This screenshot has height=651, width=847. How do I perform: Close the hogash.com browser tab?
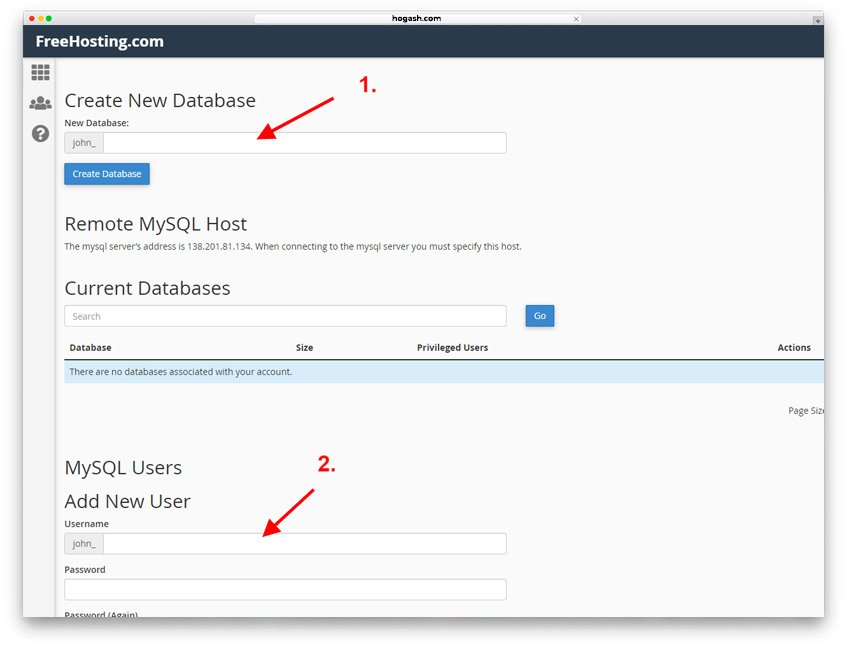coord(576,19)
